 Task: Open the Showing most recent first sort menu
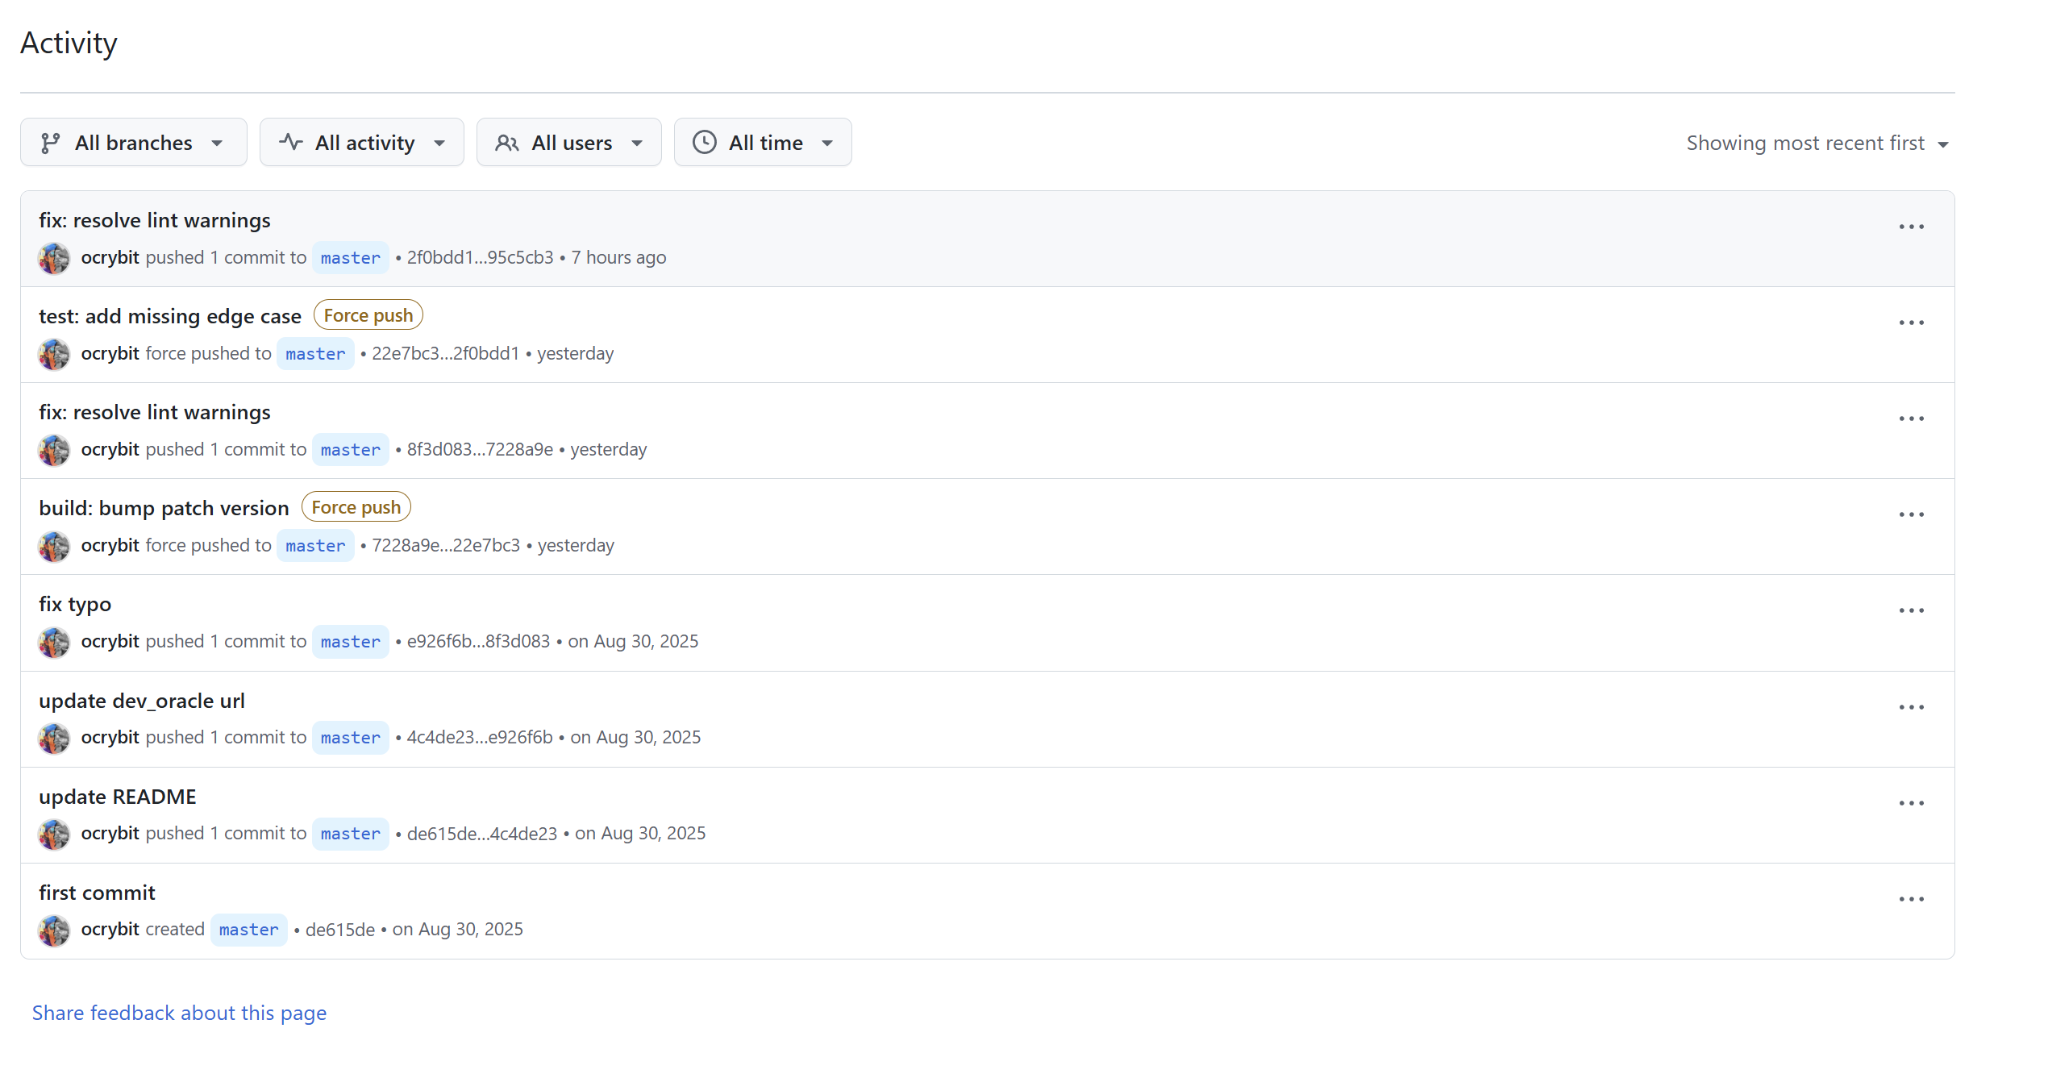pyautogui.click(x=1817, y=143)
